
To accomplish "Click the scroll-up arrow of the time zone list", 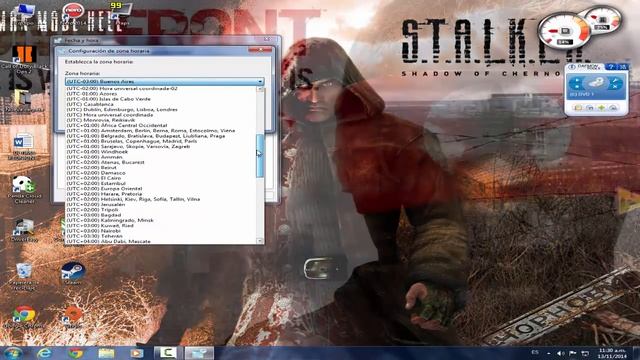I will point(260,89).
